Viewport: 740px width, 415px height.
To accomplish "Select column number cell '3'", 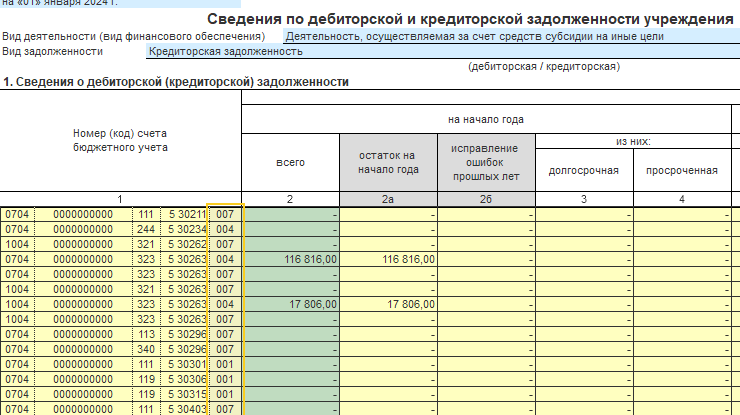I will pyautogui.click(x=584, y=199).
